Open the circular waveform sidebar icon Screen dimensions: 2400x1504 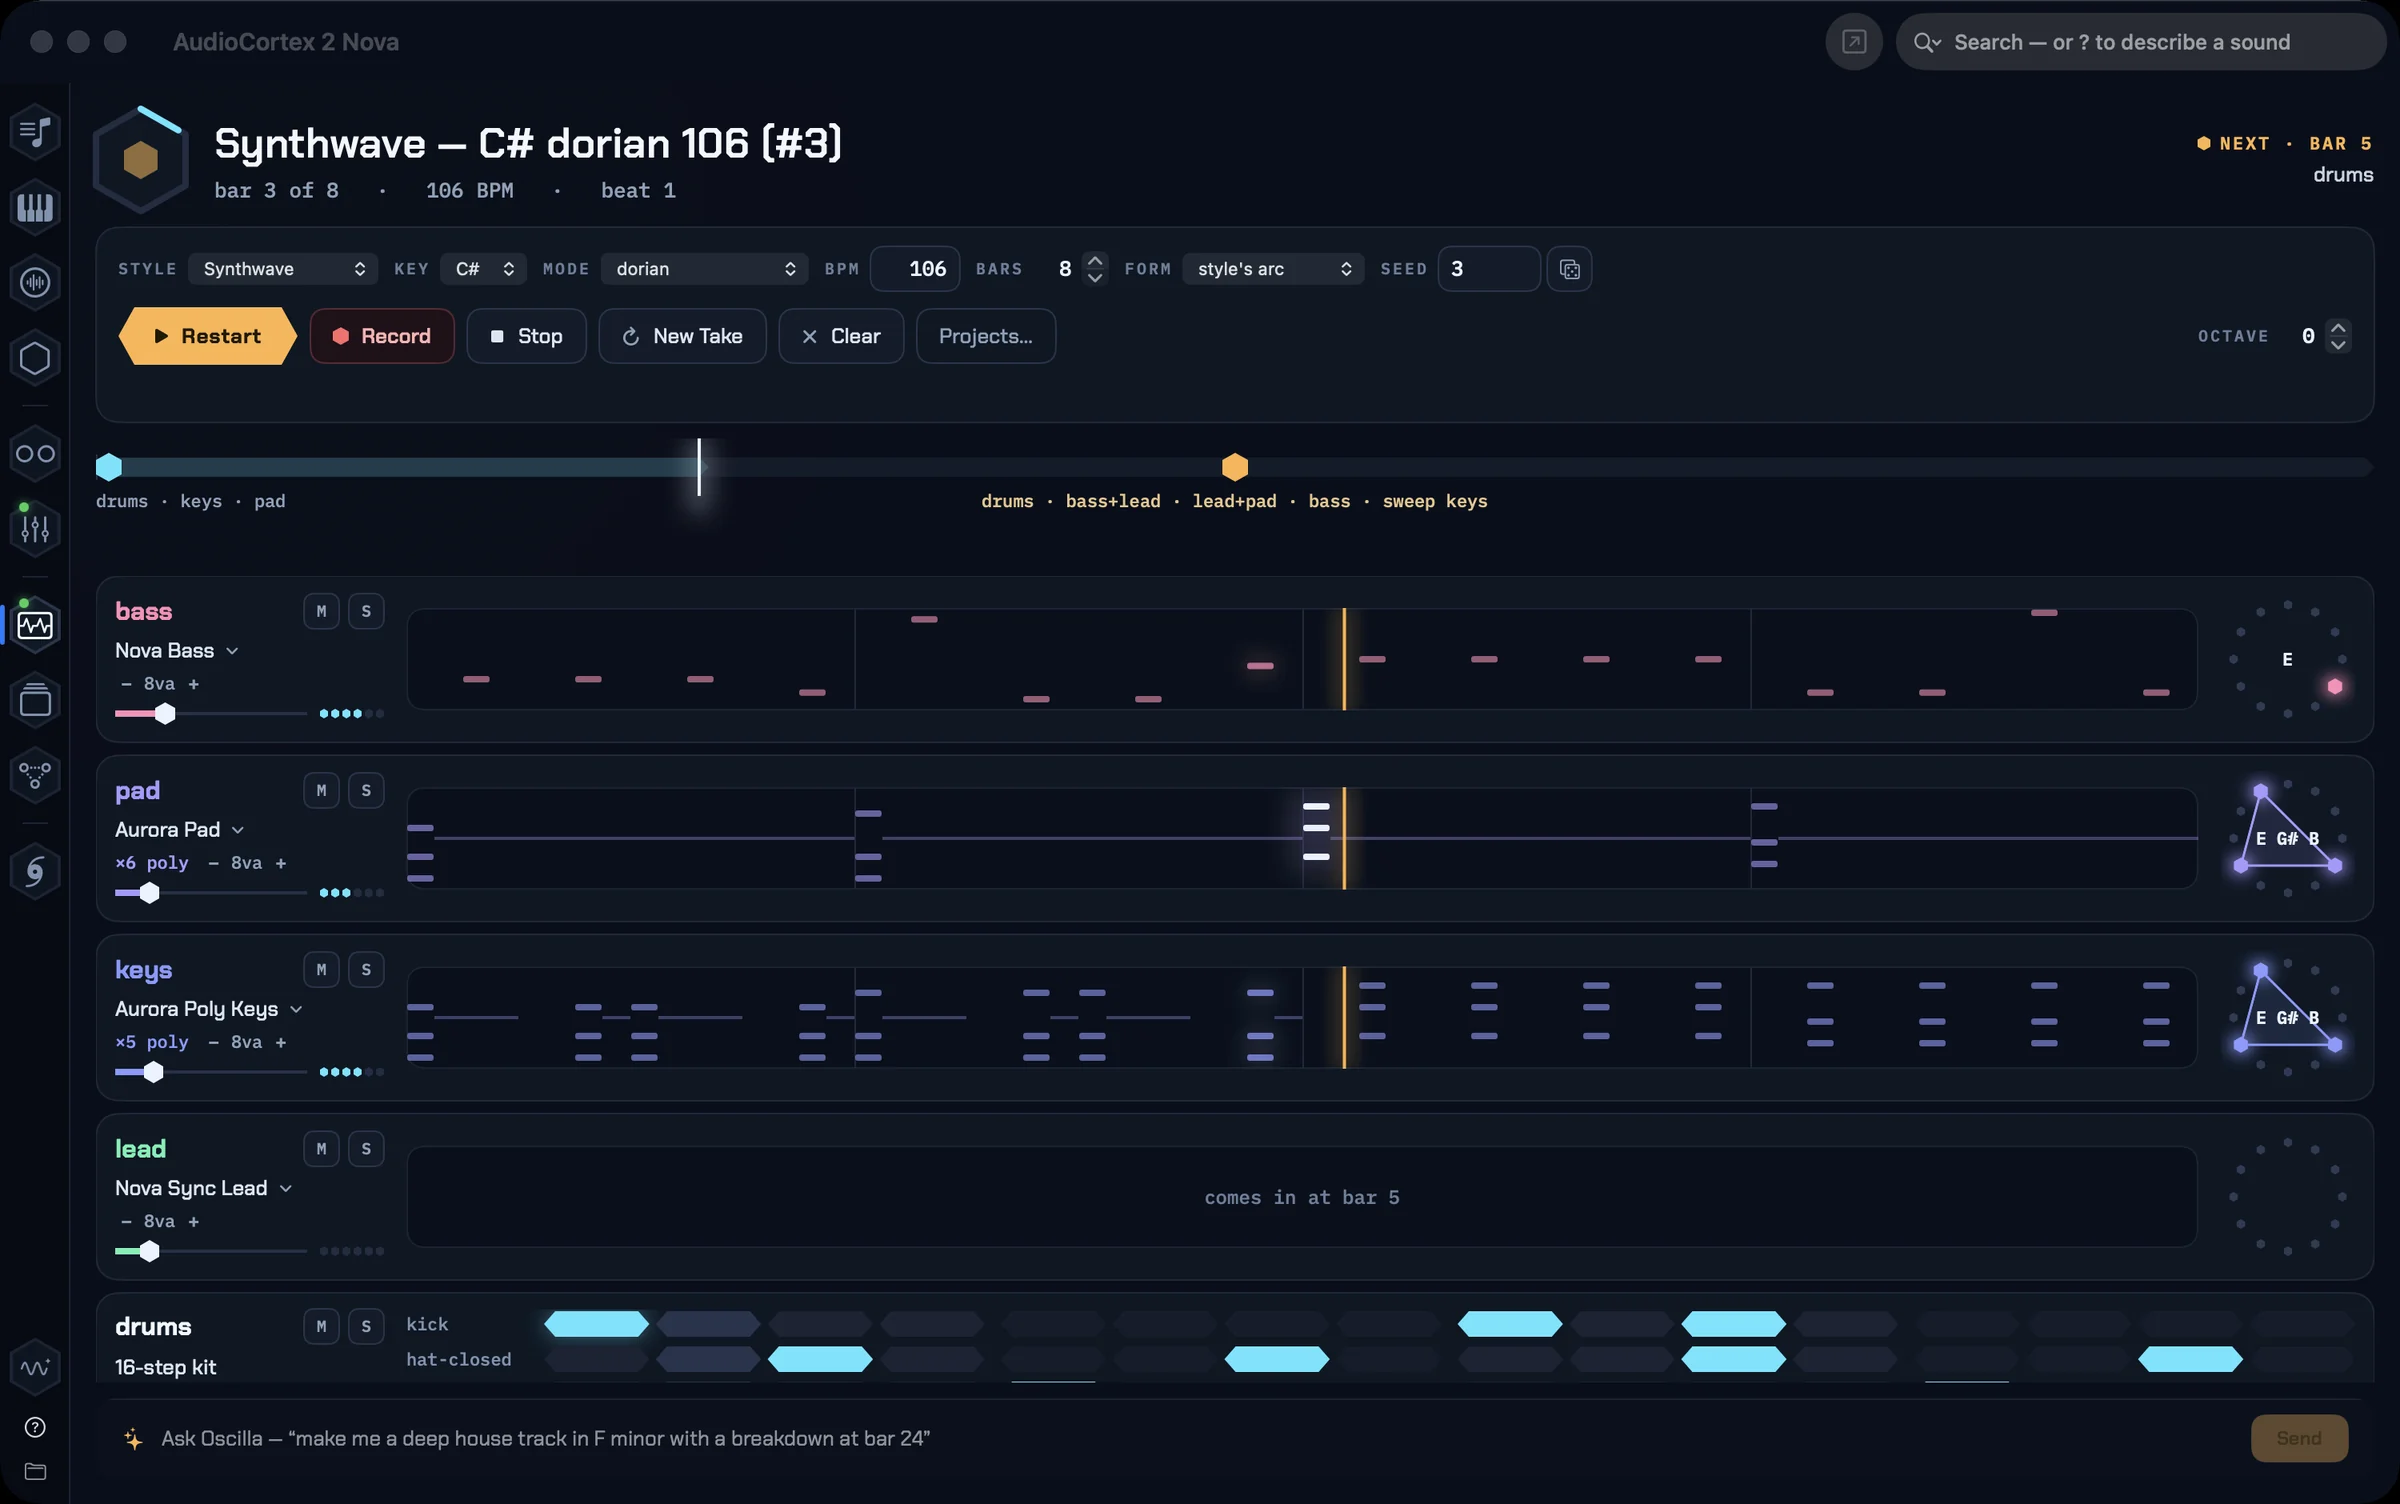pyautogui.click(x=35, y=283)
